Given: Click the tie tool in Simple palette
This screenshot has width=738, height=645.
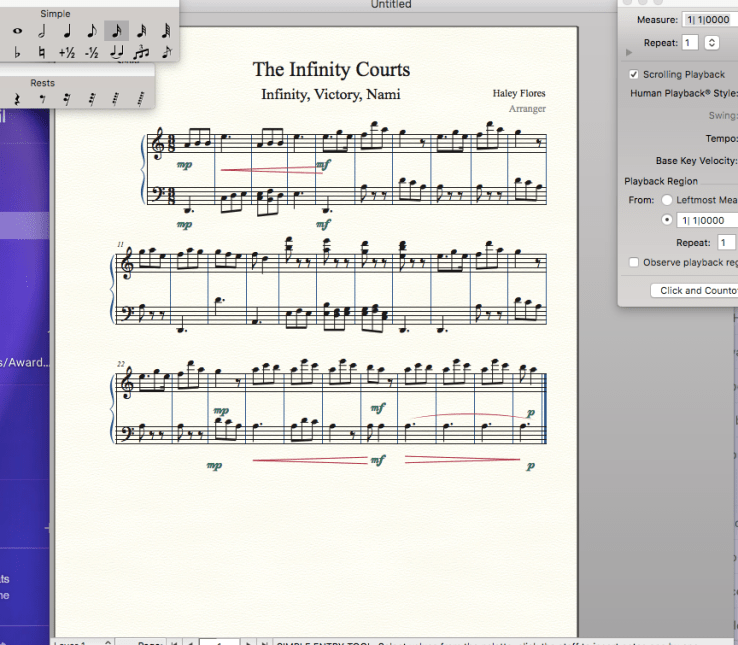Looking at the screenshot, I should click(x=116, y=52).
